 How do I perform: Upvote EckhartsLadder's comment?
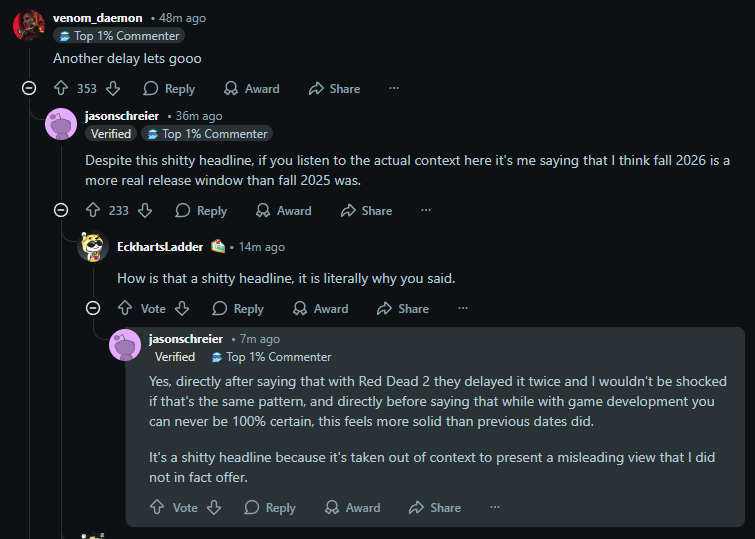[125, 309]
